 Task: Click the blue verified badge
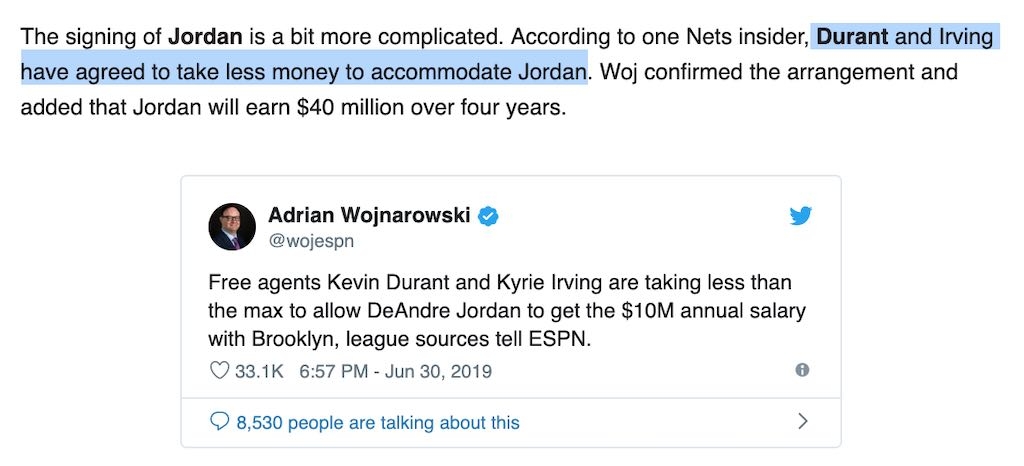coord(487,216)
